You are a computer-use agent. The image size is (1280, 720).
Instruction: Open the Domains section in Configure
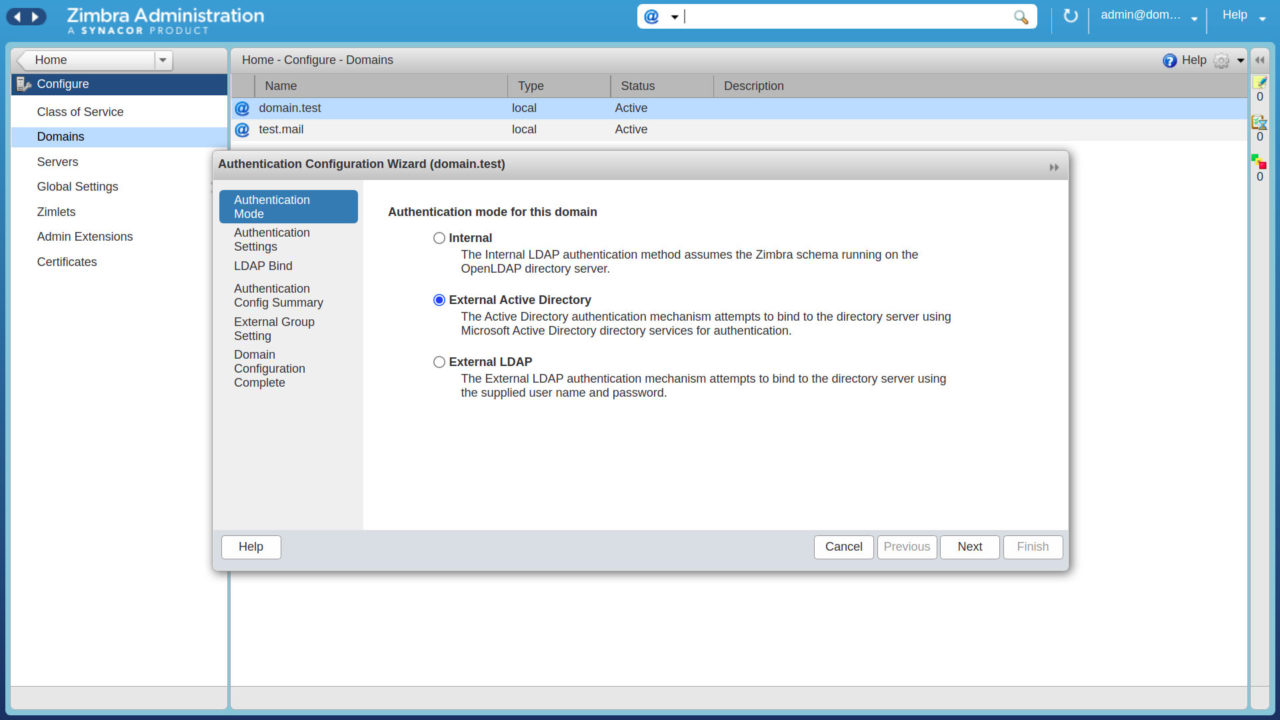click(x=61, y=136)
